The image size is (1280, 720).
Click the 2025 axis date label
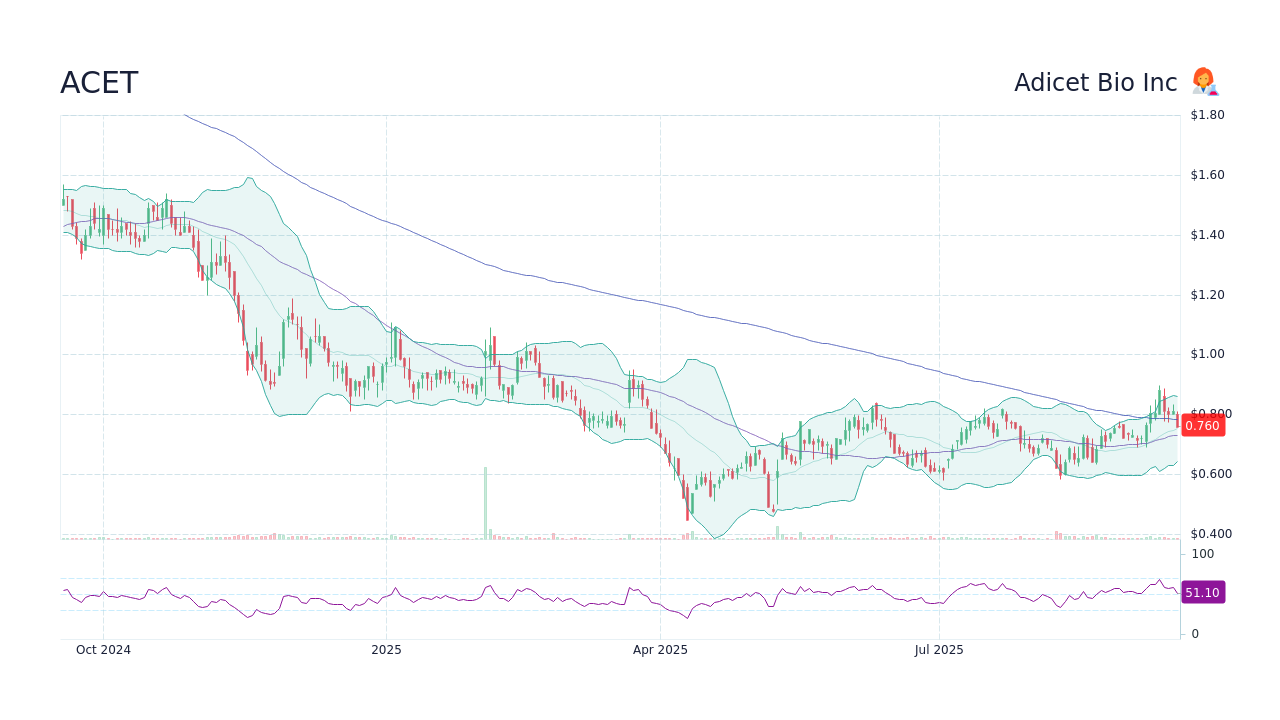[385, 649]
